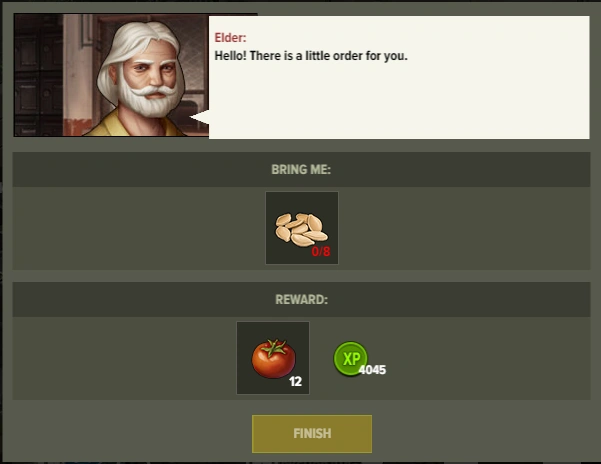This screenshot has width=601, height=464.
Task: Click the speech bubble pointer arrow
Action: [x=199, y=117]
